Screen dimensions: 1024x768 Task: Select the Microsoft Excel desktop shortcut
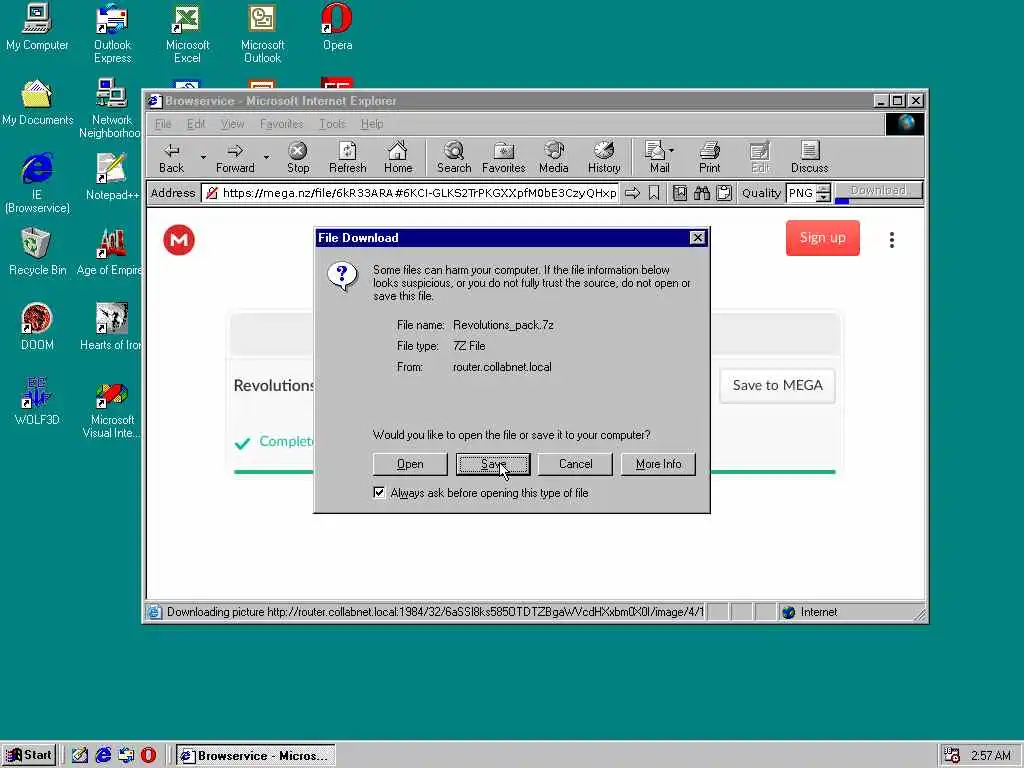187,34
